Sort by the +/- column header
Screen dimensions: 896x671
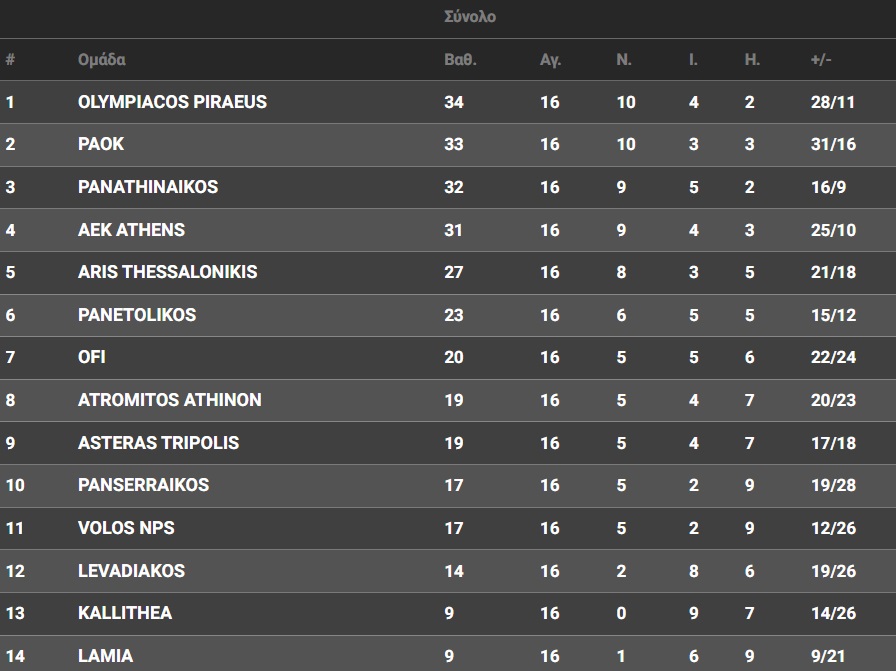point(821,60)
